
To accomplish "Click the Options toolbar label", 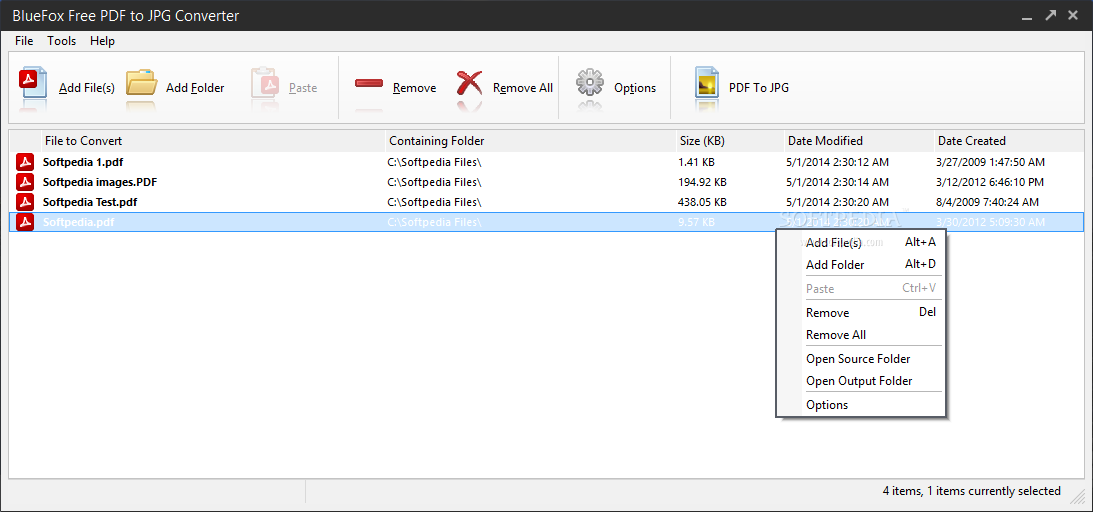I will point(635,88).
